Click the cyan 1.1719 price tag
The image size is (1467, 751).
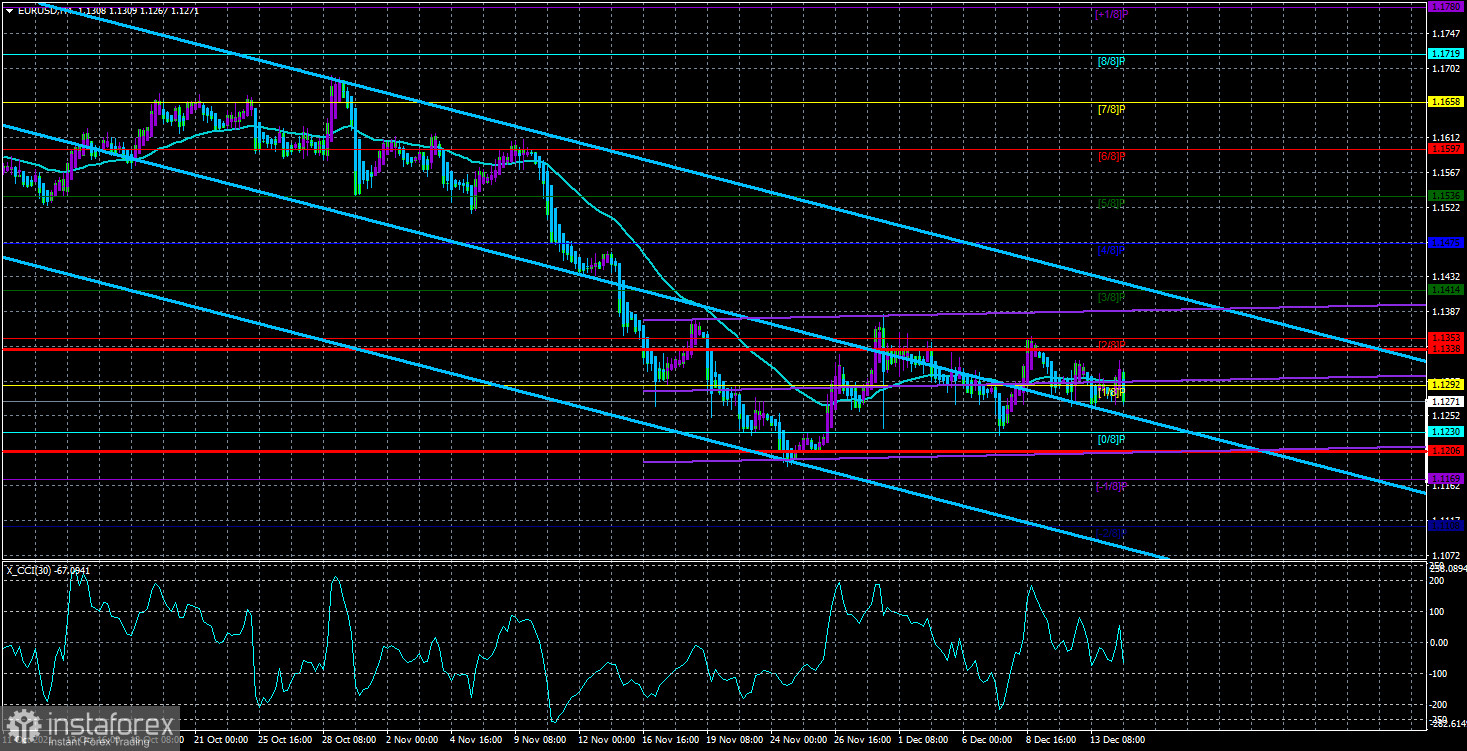(x=1447, y=54)
